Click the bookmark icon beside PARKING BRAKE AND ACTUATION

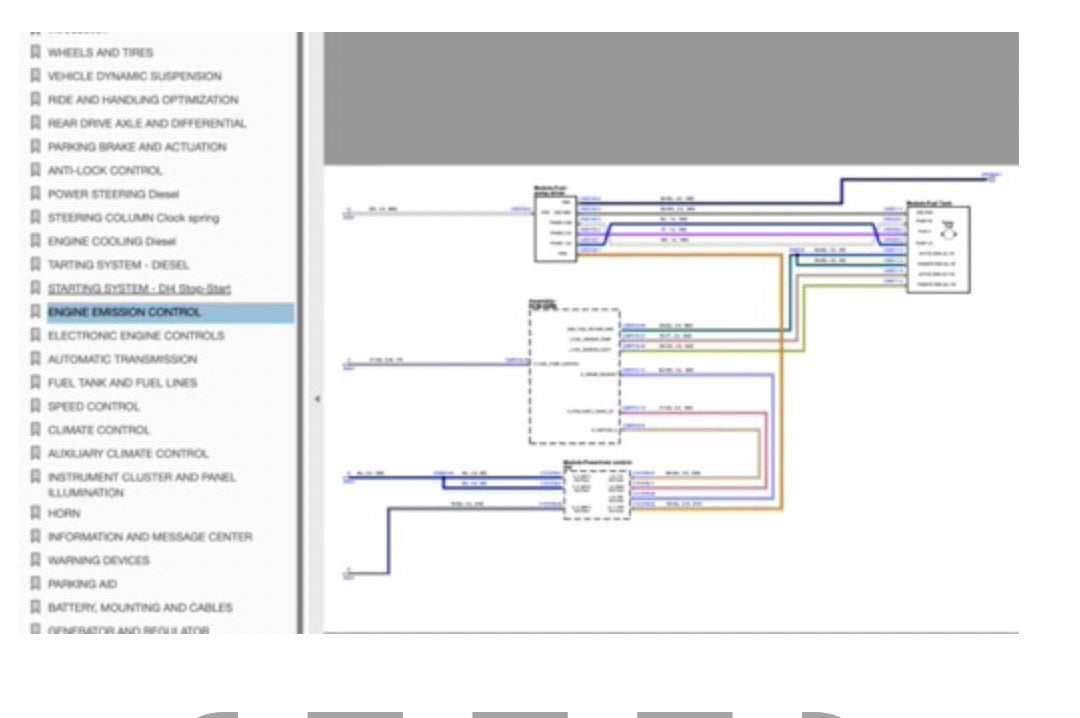pos(36,146)
